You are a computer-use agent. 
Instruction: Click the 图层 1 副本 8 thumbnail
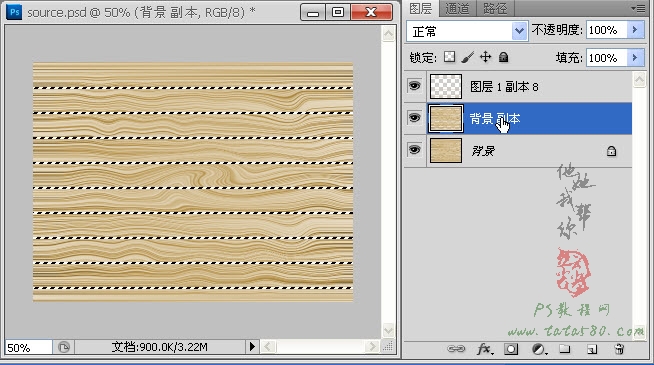tap(446, 86)
